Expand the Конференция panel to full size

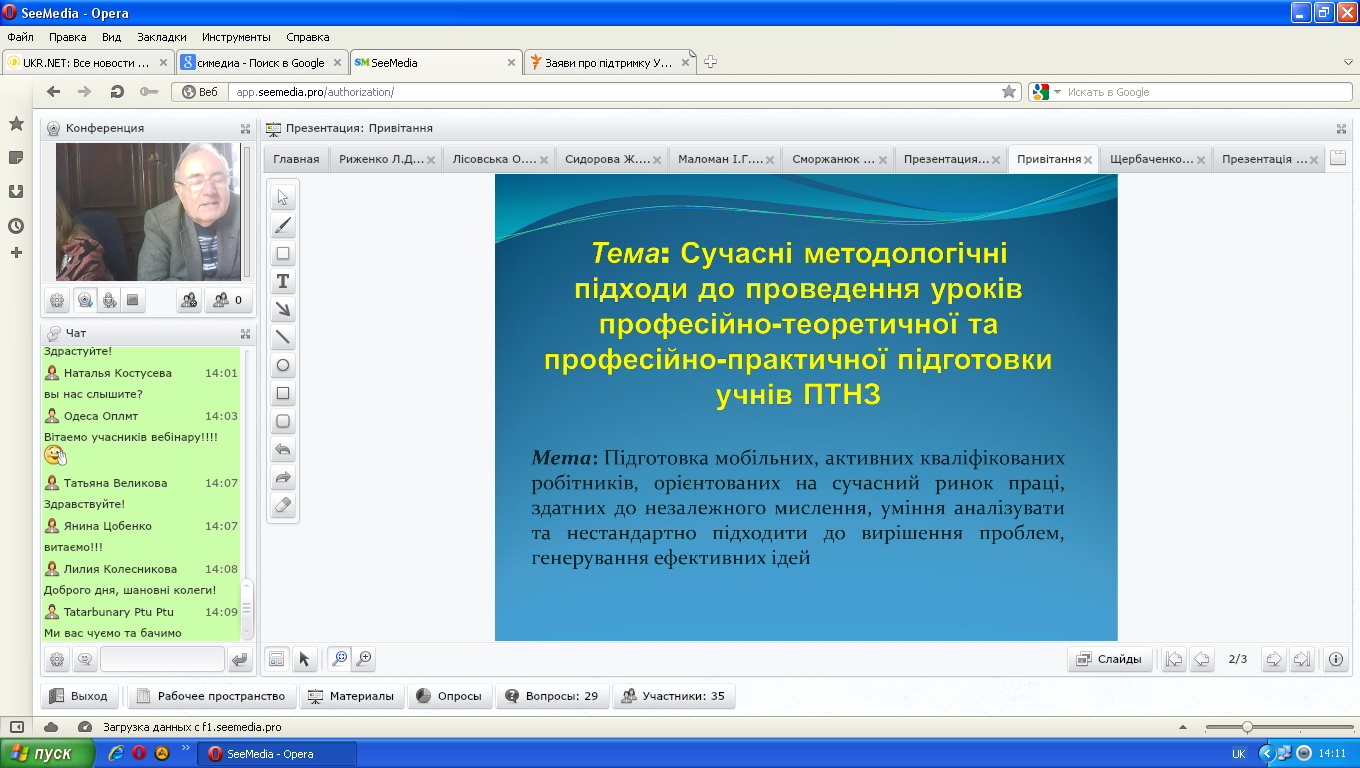click(x=245, y=129)
